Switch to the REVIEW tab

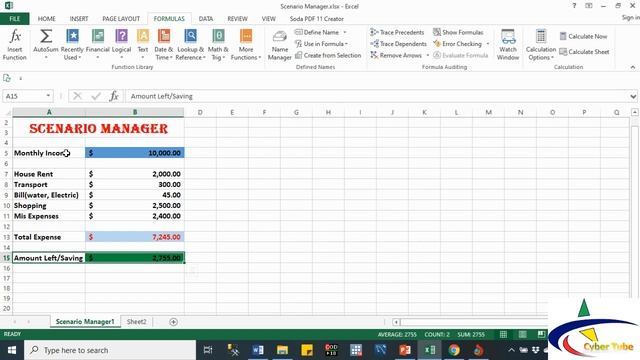pyautogui.click(x=237, y=19)
